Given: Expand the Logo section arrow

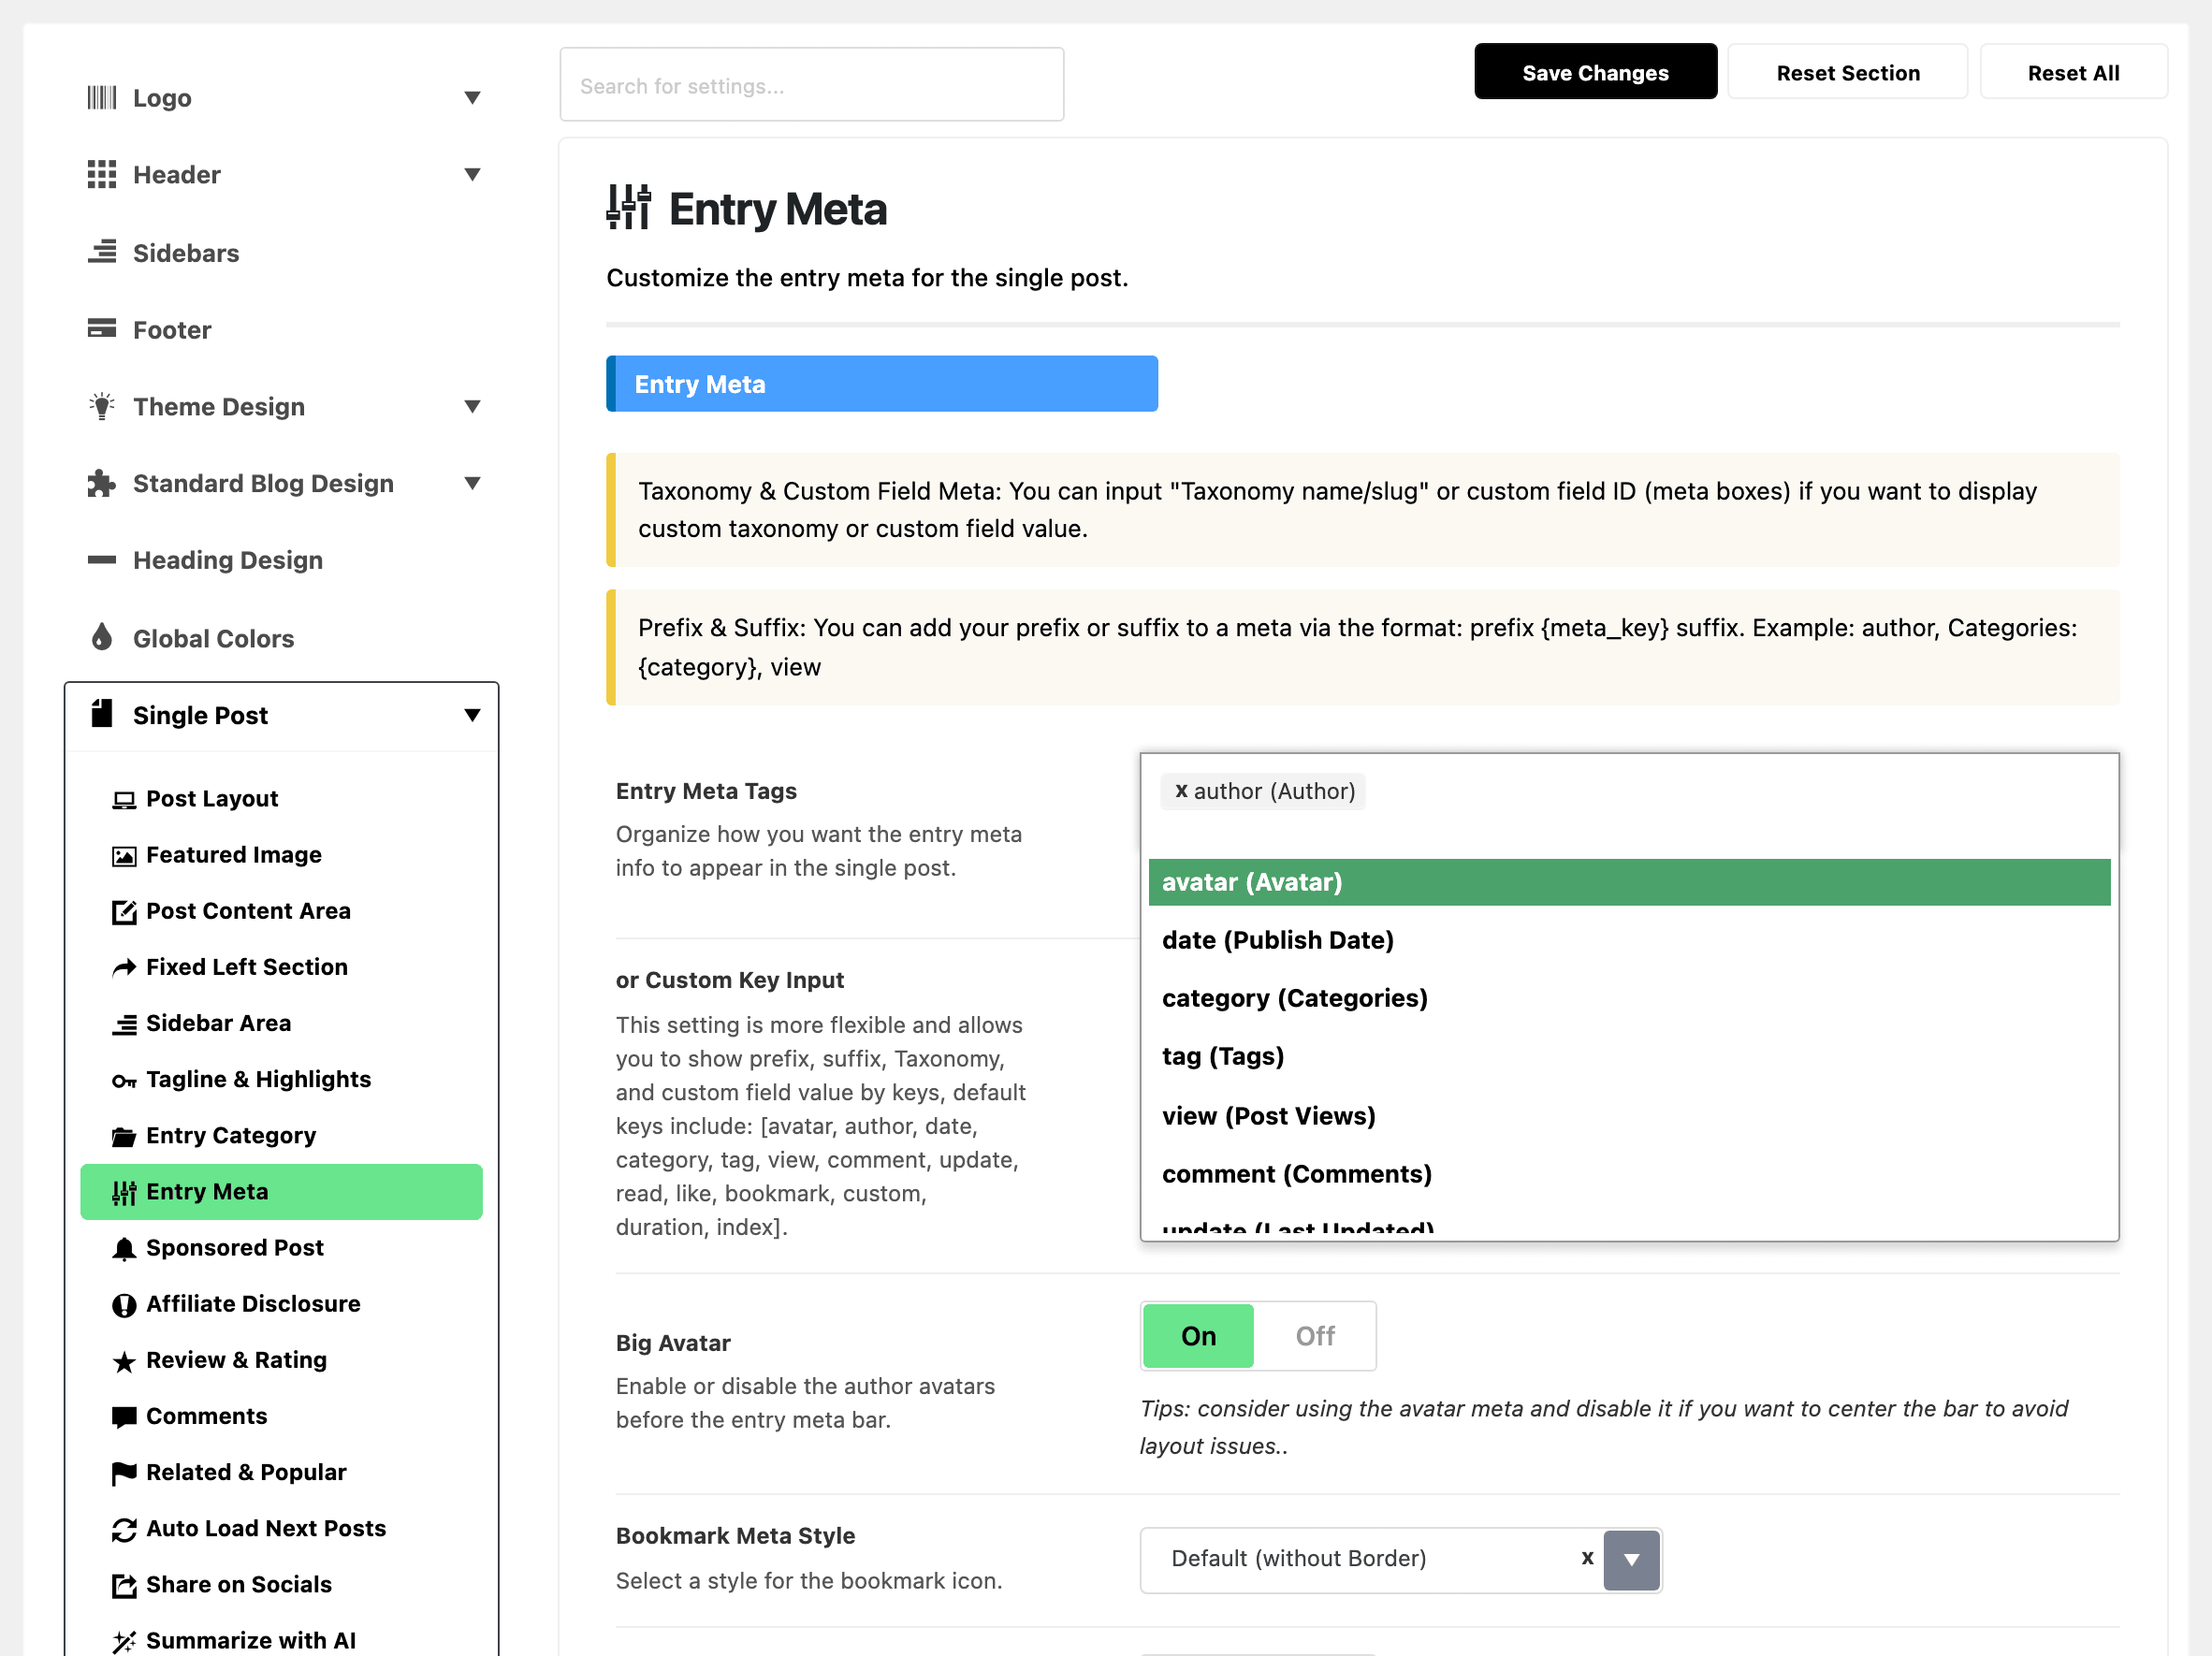Looking at the screenshot, I should coord(472,97).
